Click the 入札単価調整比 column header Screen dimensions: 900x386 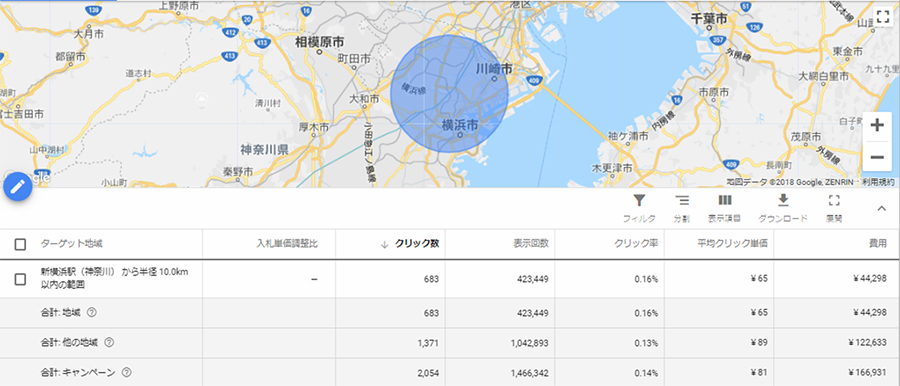click(287, 244)
